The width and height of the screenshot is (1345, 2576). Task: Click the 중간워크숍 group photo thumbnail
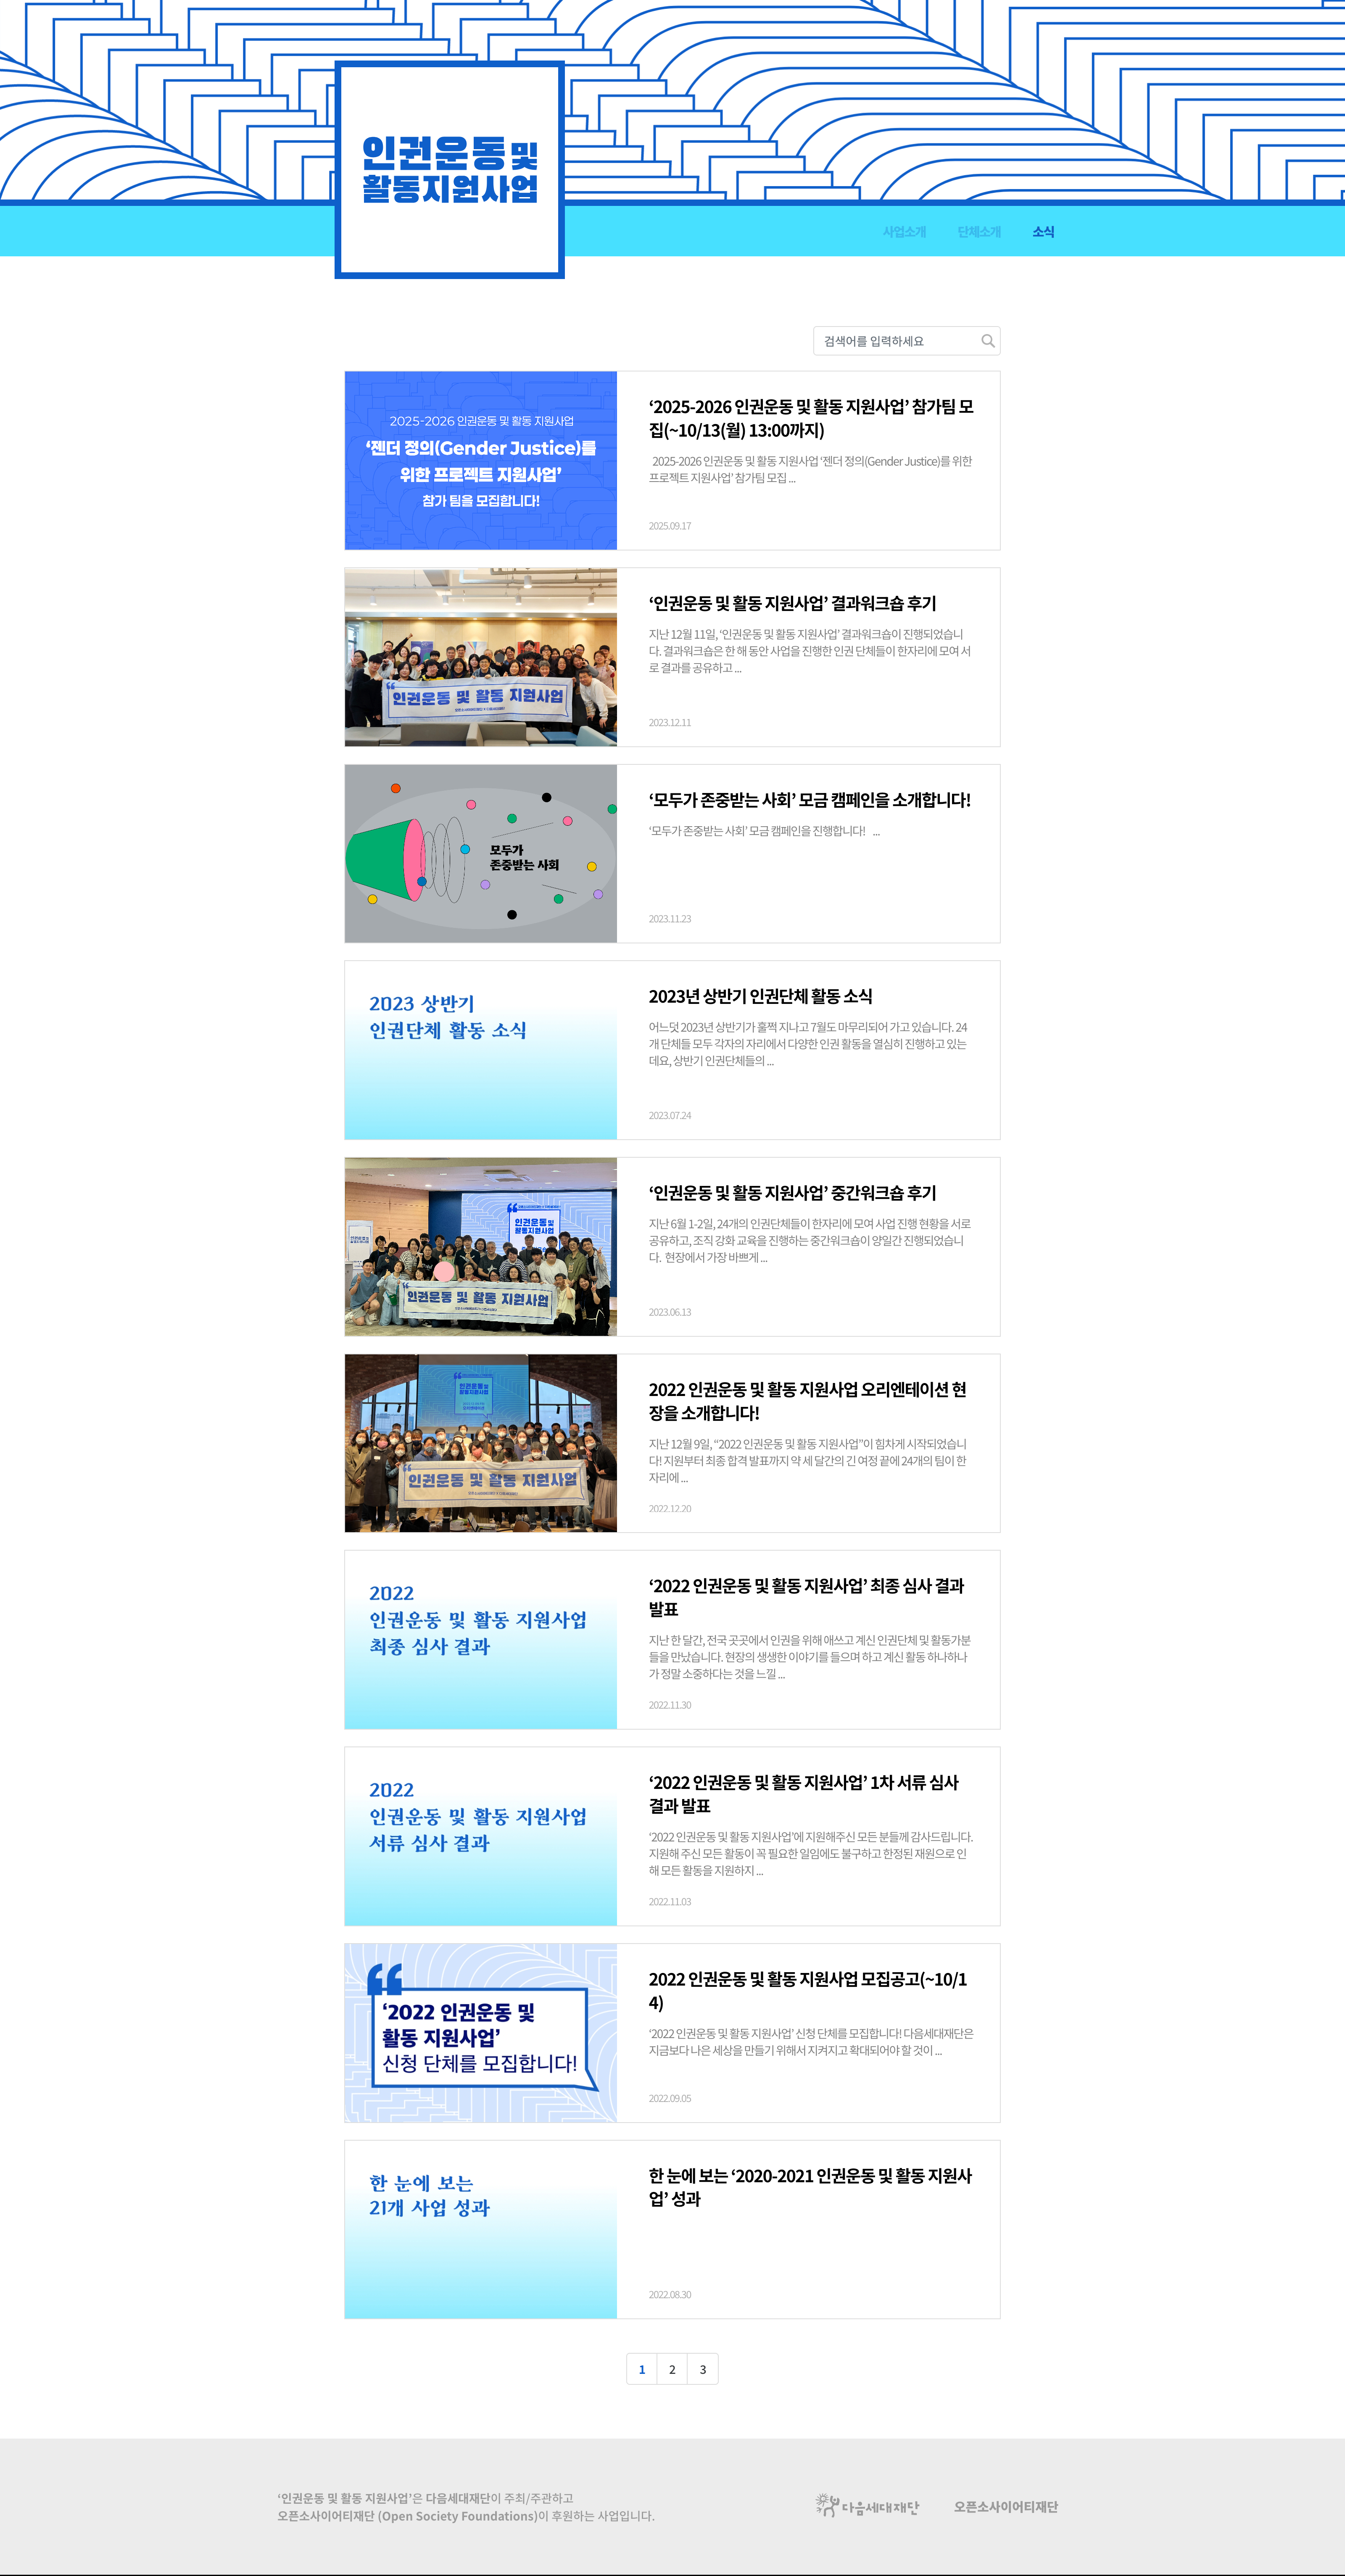[x=481, y=1246]
